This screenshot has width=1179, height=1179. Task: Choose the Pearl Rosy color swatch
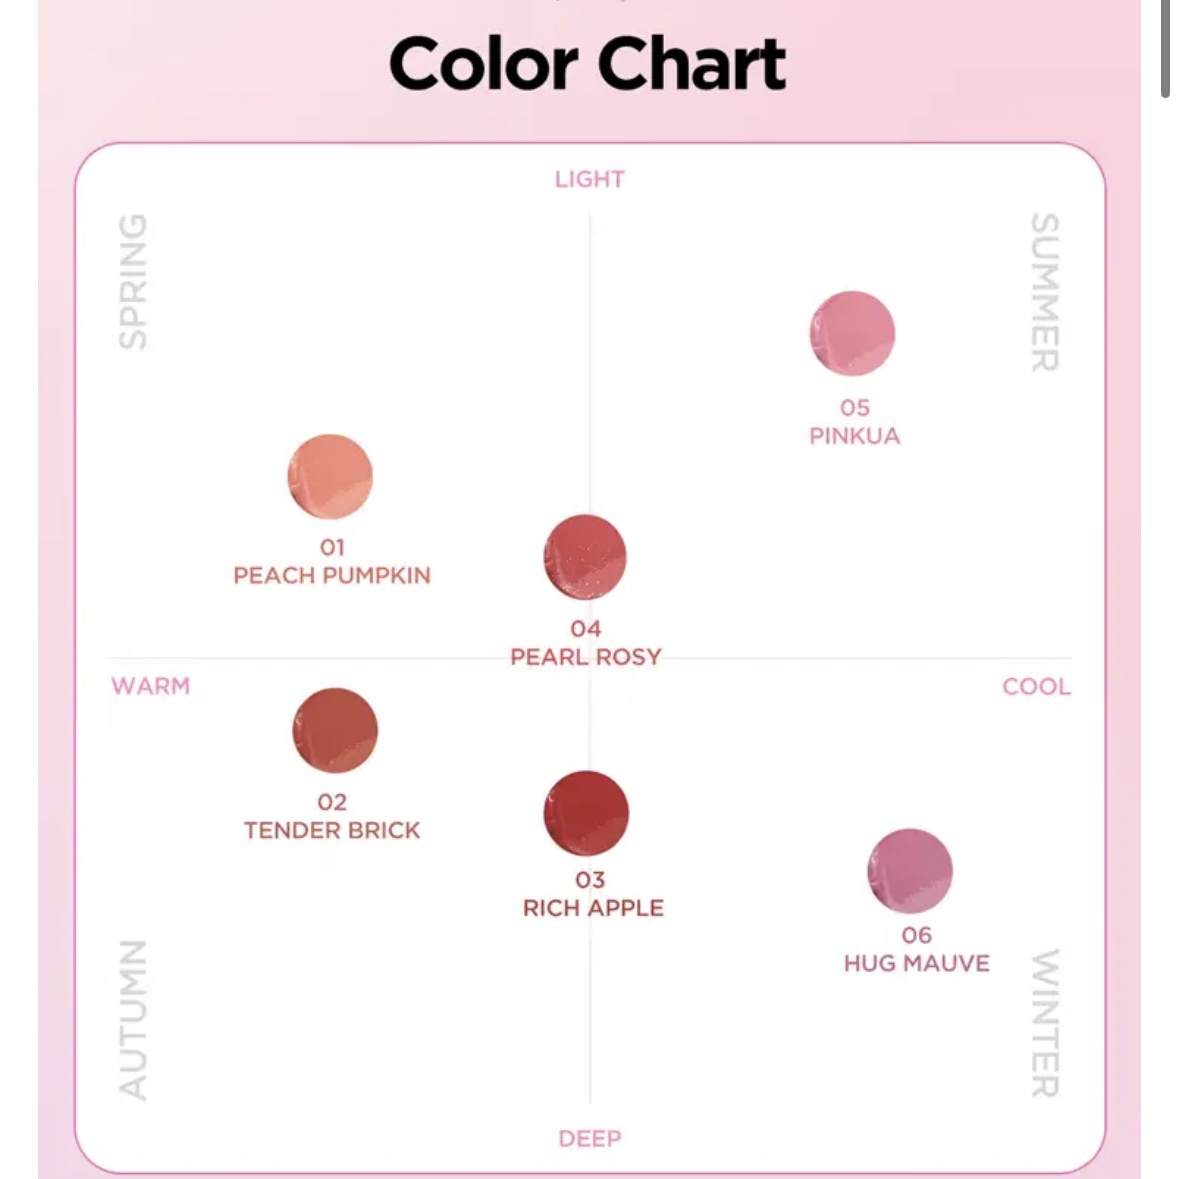pyautogui.click(x=585, y=557)
